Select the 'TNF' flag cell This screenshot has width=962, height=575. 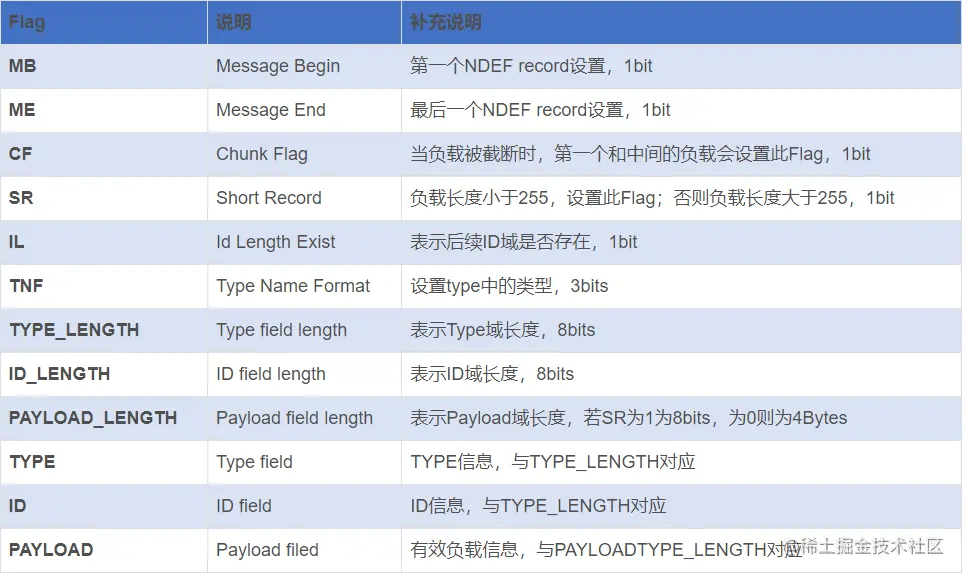point(104,287)
